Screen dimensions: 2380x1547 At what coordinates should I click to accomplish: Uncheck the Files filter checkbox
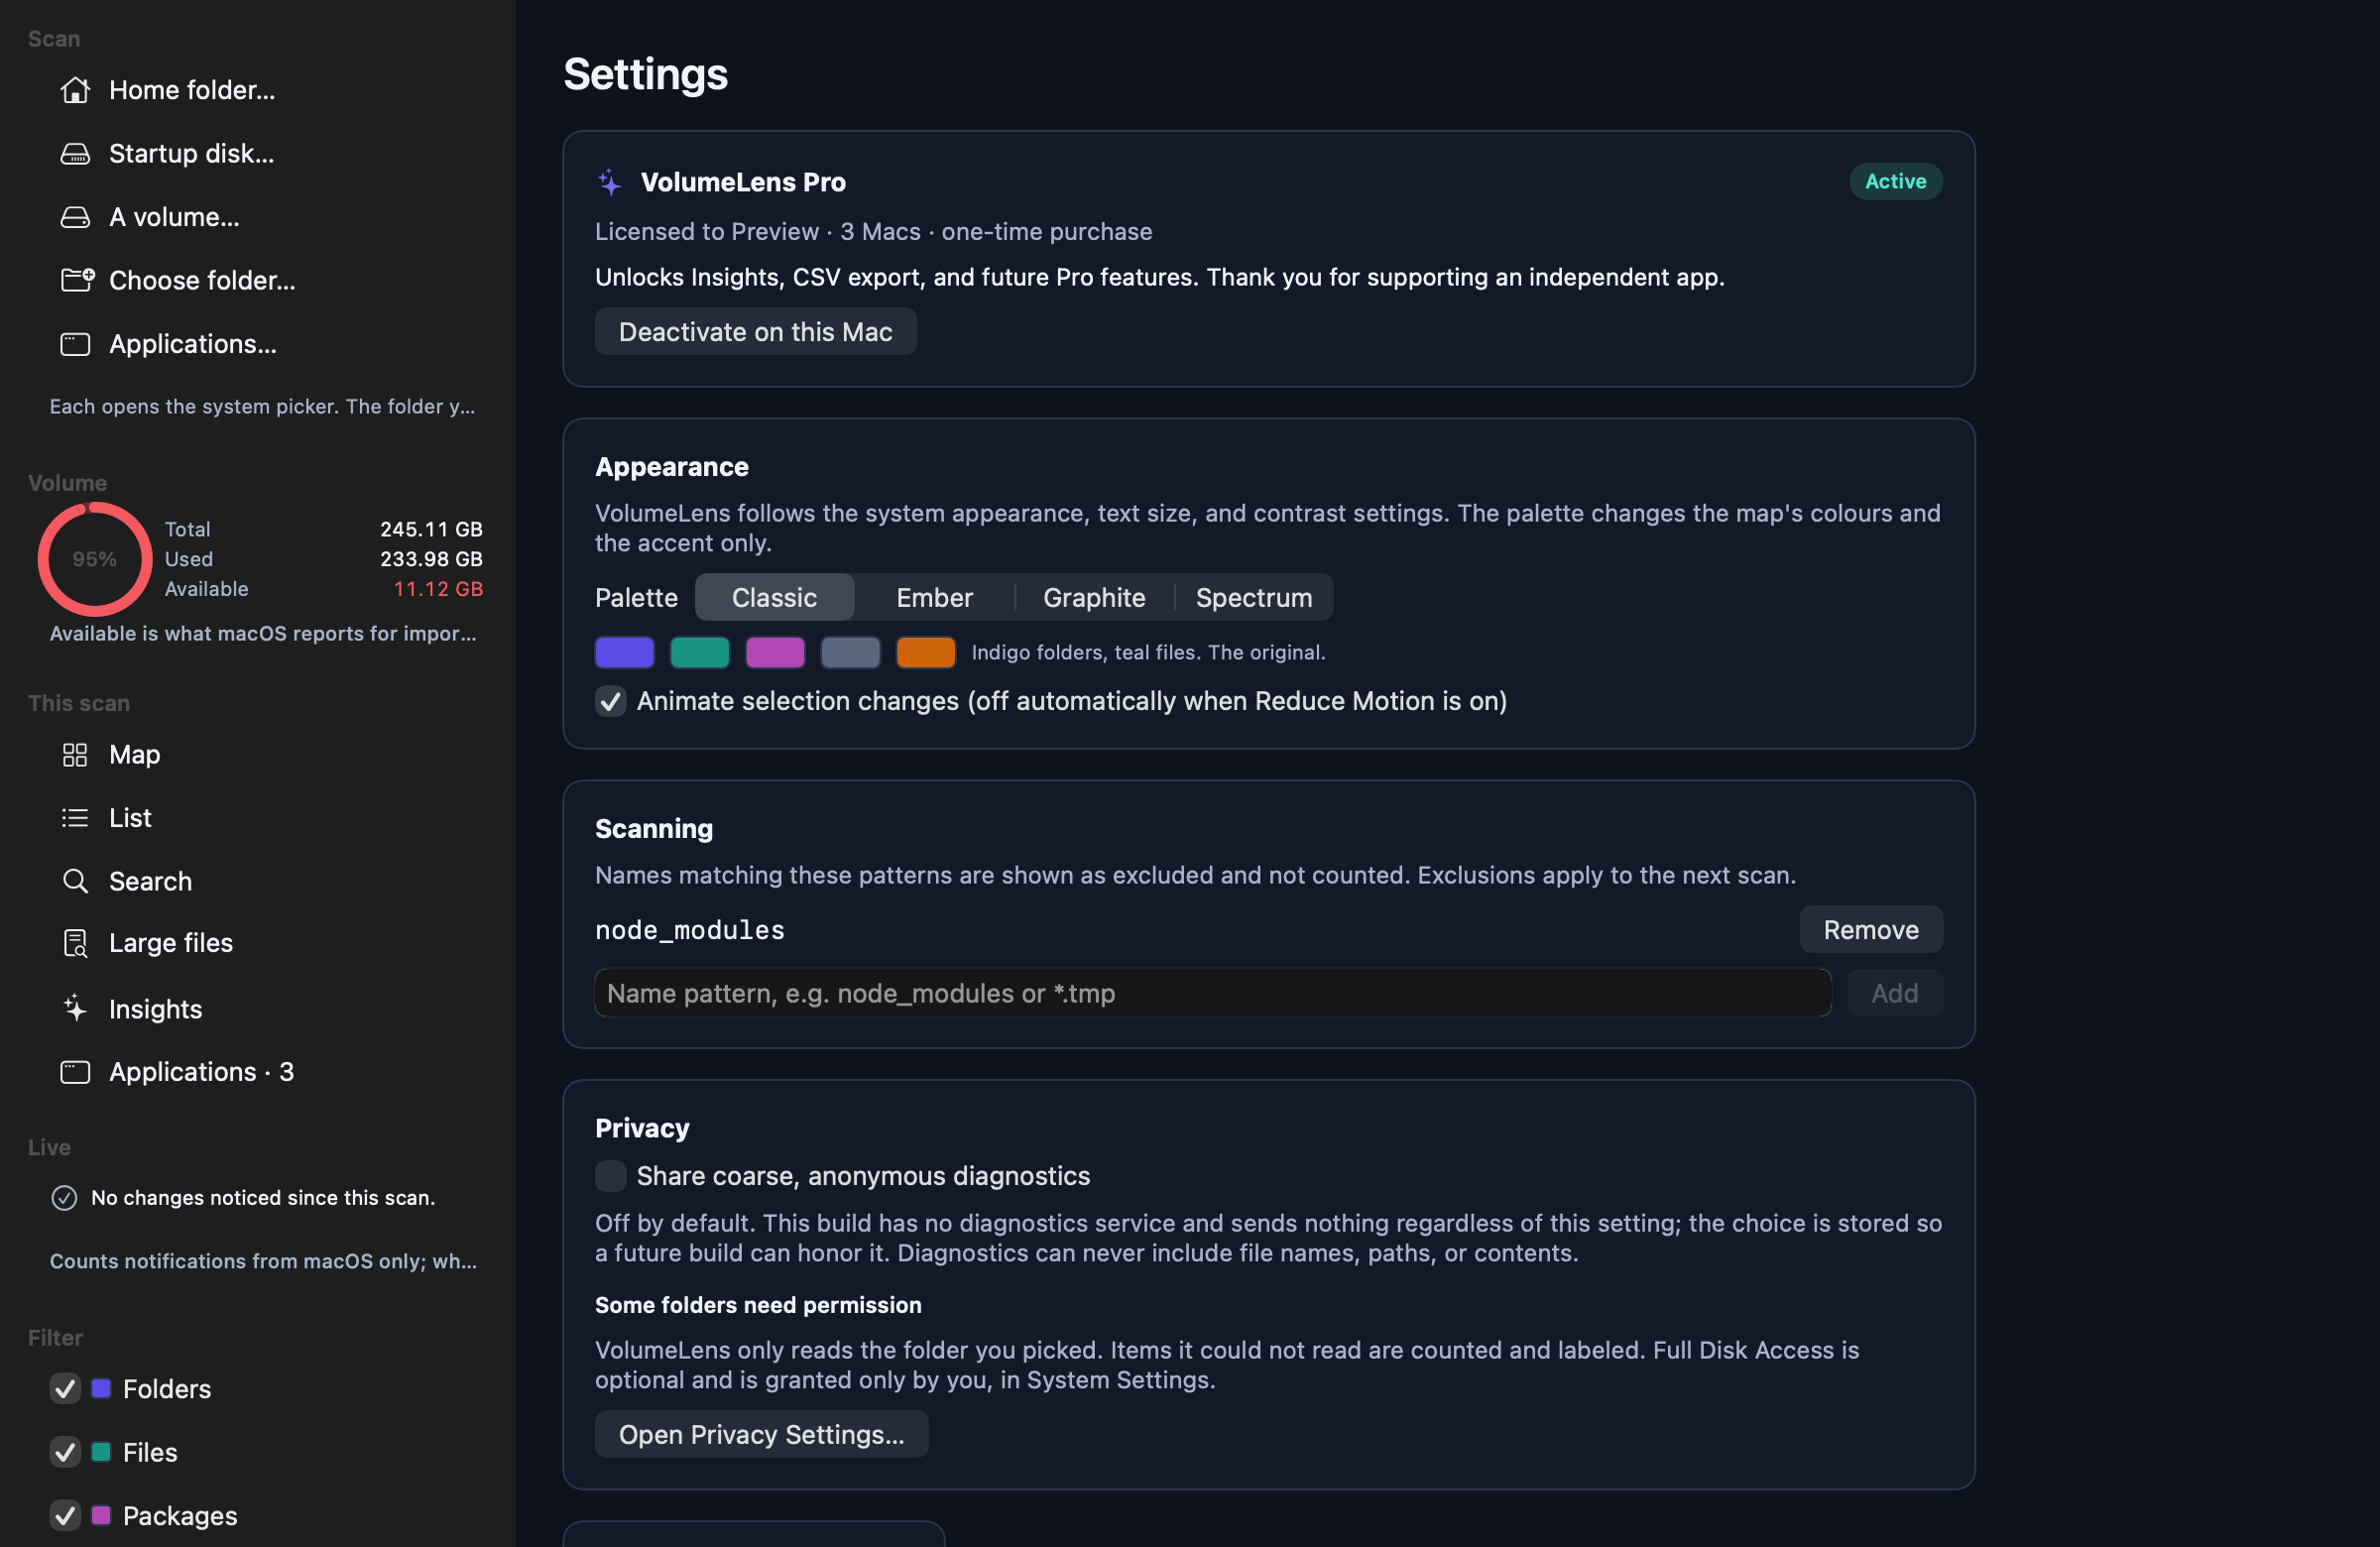click(65, 1452)
